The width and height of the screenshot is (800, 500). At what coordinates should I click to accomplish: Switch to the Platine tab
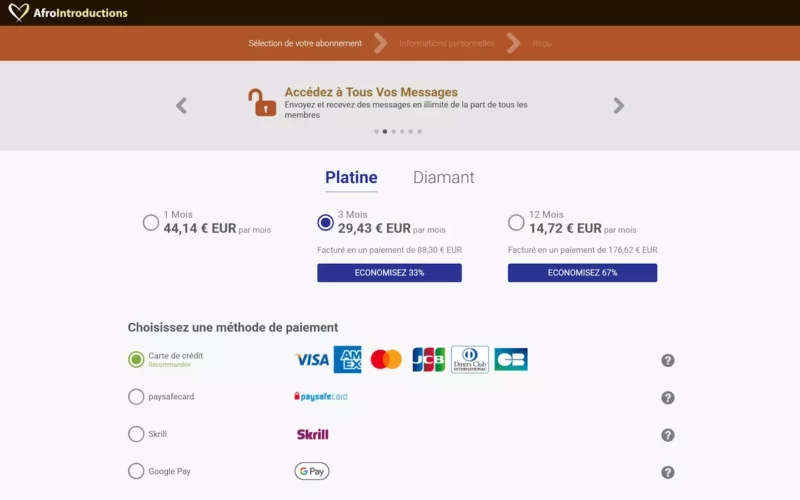click(x=351, y=178)
